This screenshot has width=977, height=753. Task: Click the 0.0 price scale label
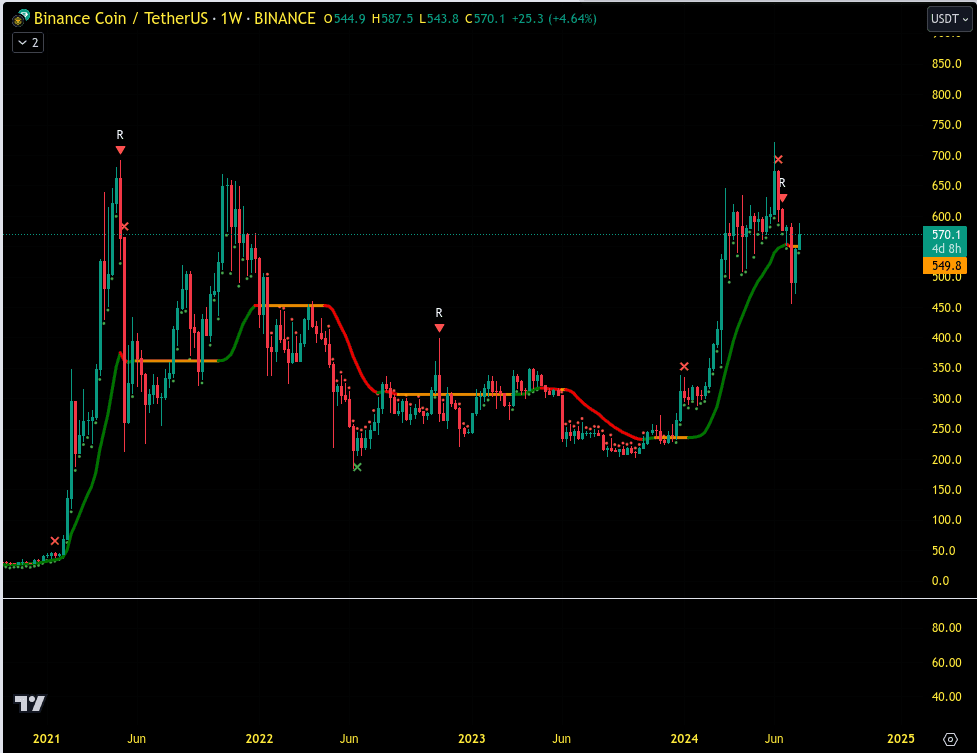coord(940,581)
